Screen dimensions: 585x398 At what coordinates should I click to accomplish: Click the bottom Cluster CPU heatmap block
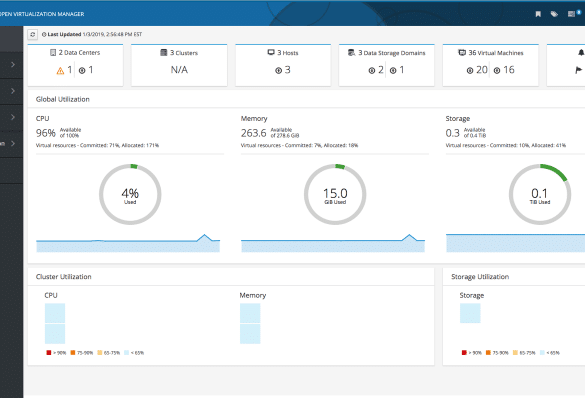tap(55, 334)
